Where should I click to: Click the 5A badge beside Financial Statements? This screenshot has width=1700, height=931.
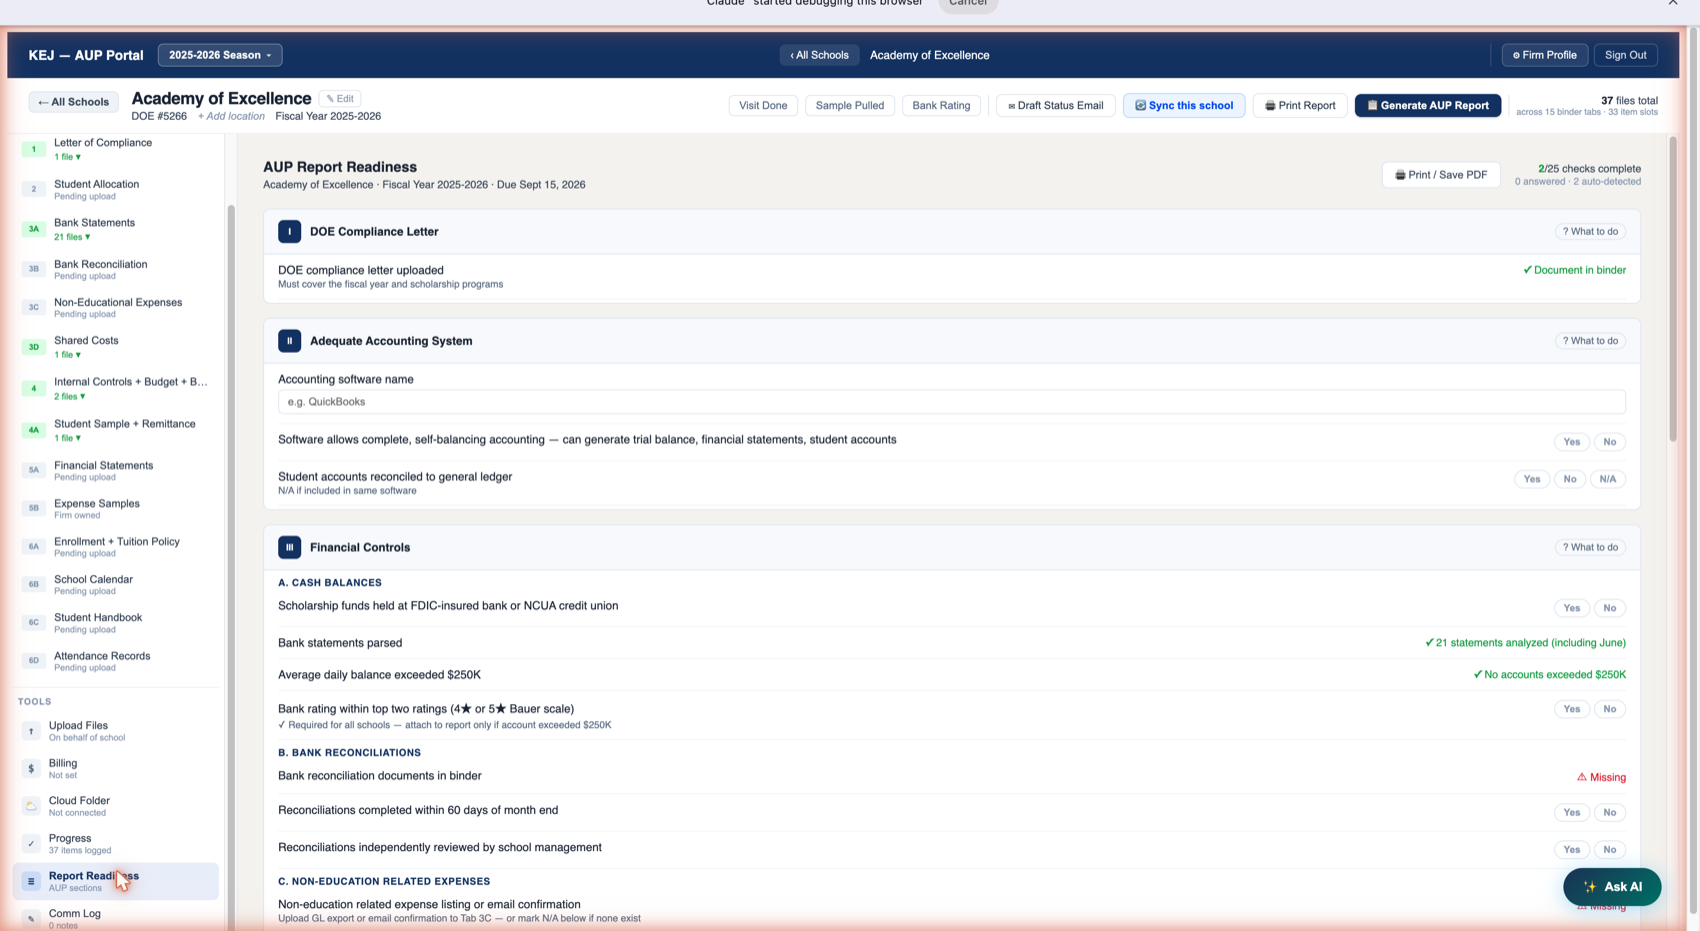[x=33, y=470]
